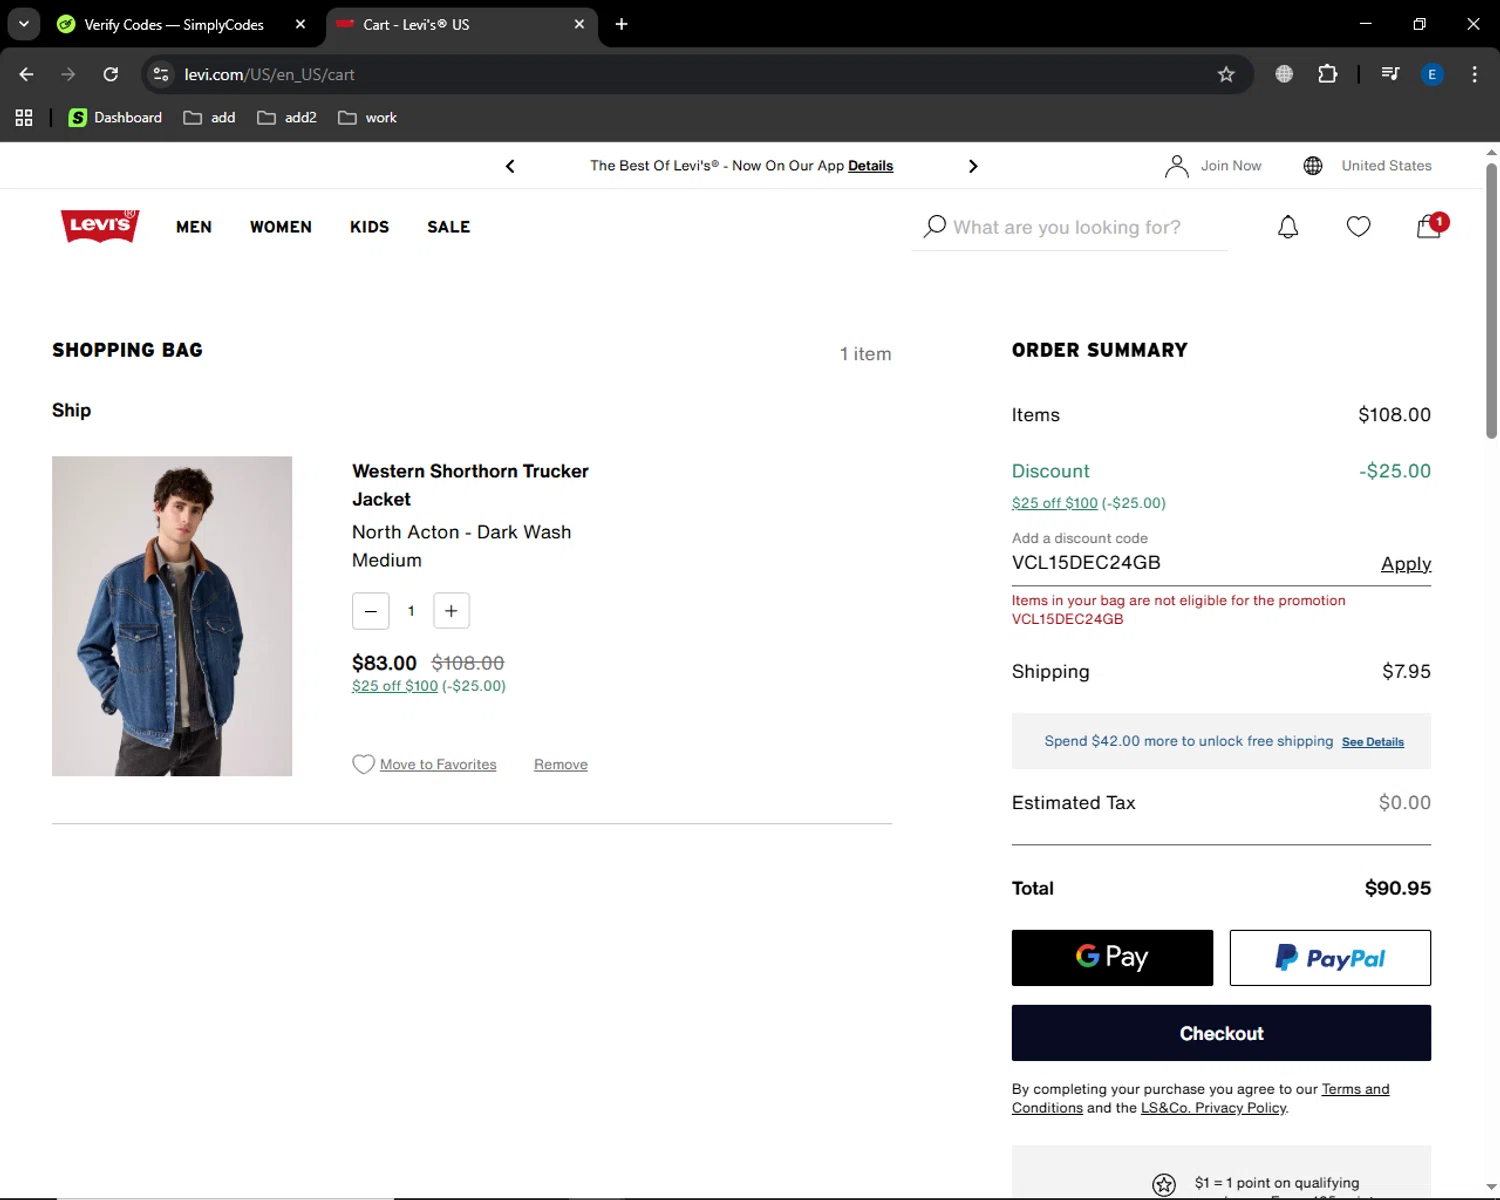This screenshot has height=1200, width=1500.
Task: Click $25 off $100 link in Order Summary
Action: (1055, 503)
